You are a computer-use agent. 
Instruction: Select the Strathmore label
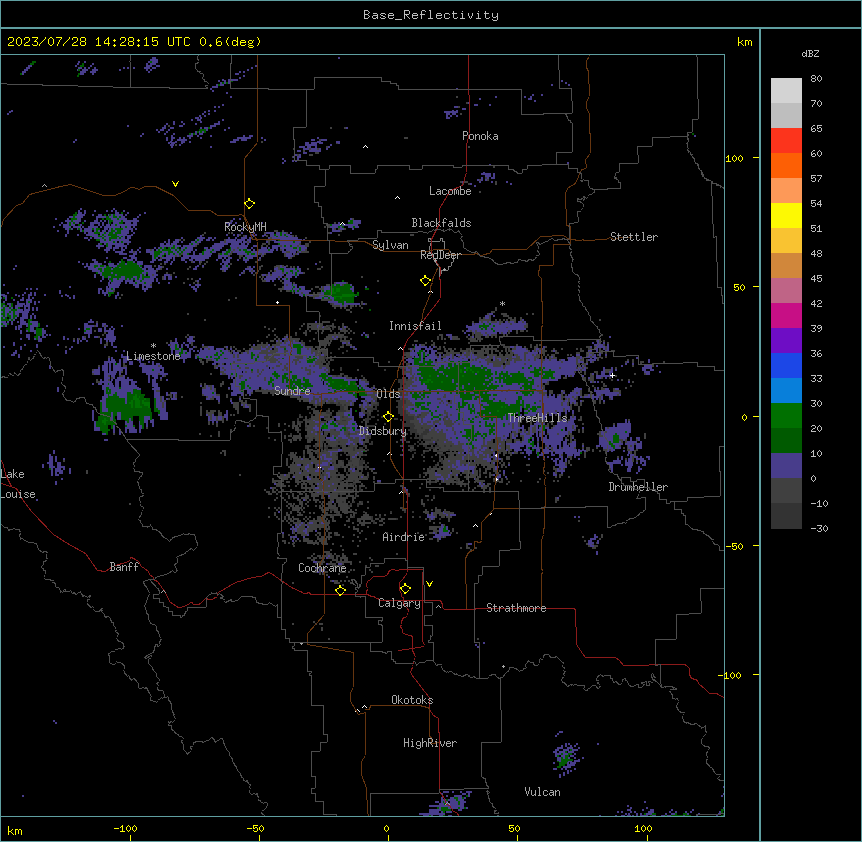coord(516,608)
